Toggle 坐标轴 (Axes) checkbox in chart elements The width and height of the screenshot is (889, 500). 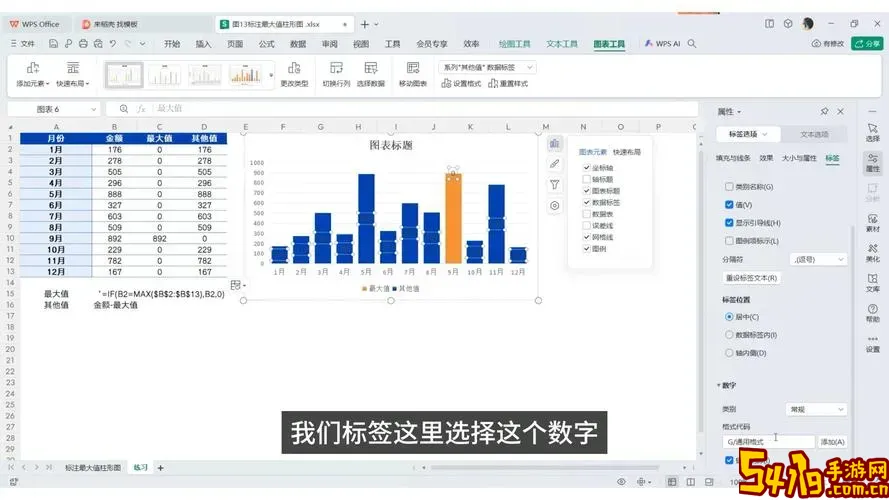587,168
